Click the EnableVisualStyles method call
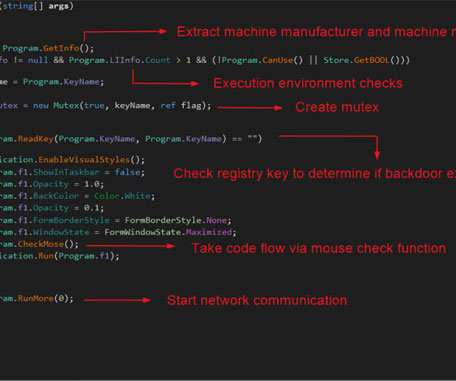456x381 pixels. [x=84, y=160]
